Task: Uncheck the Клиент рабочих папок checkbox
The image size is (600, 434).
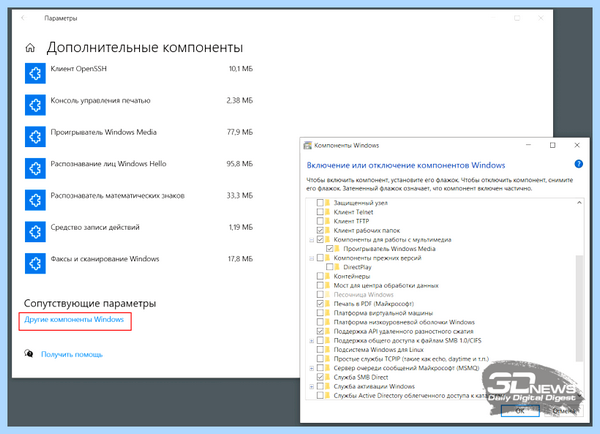Action: point(320,230)
